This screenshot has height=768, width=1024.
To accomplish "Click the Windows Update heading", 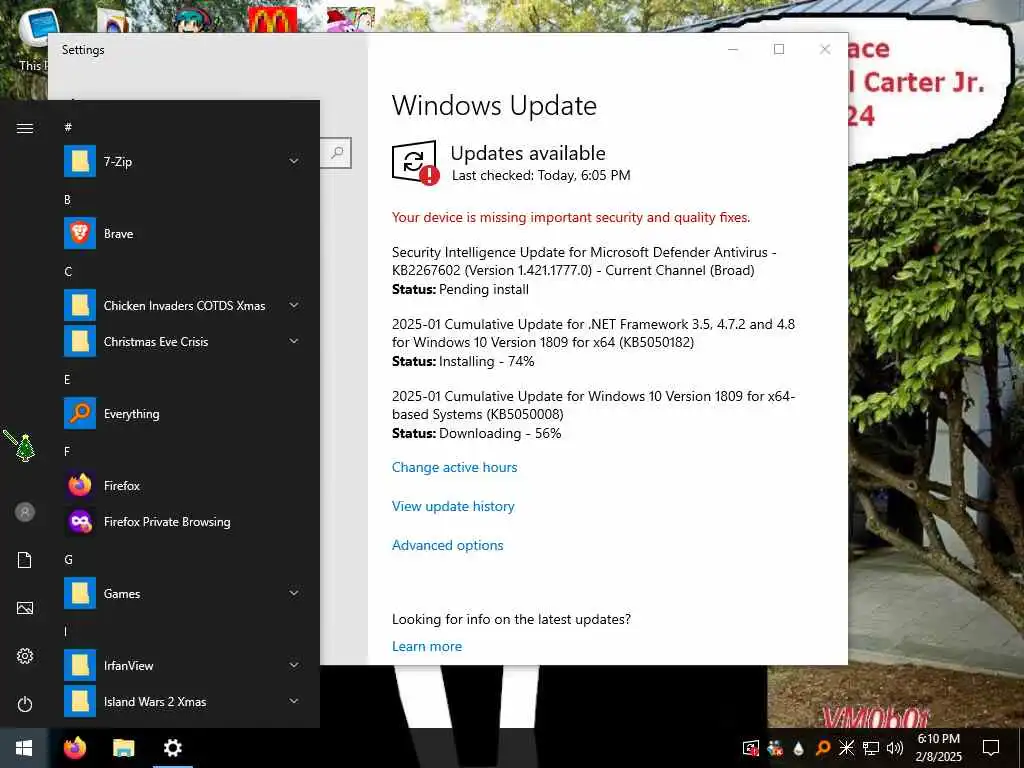I will [x=494, y=106].
